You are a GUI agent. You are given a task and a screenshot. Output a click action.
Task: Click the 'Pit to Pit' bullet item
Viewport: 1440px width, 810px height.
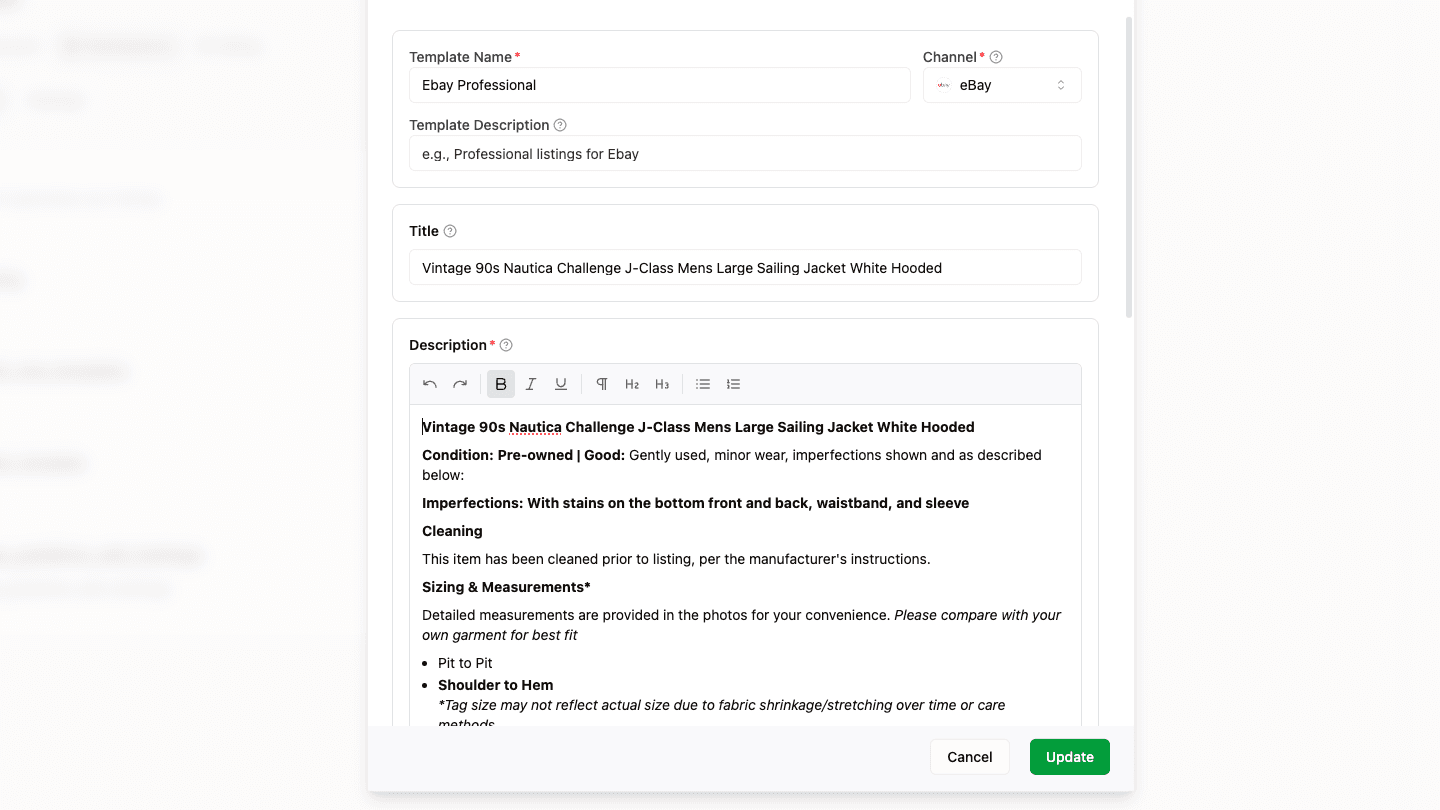point(465,663)
